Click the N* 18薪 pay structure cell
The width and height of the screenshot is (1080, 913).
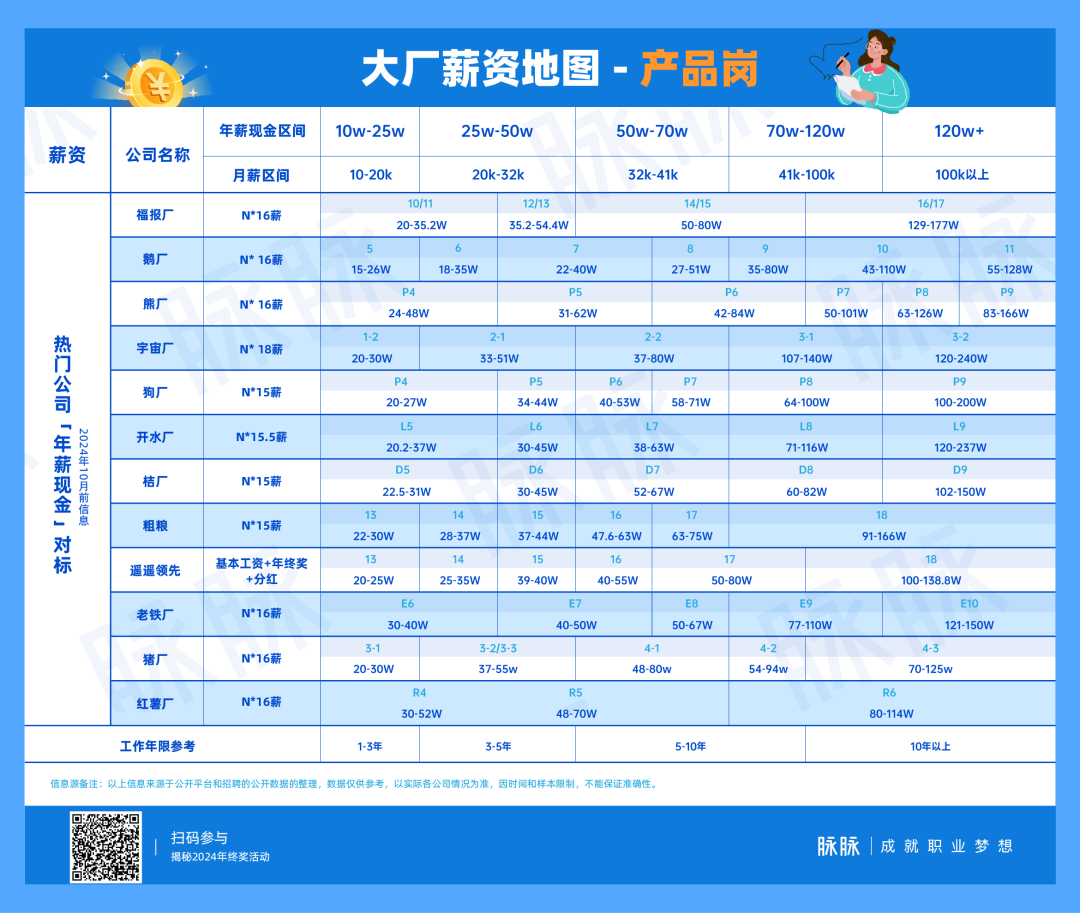tap(261, 349)
